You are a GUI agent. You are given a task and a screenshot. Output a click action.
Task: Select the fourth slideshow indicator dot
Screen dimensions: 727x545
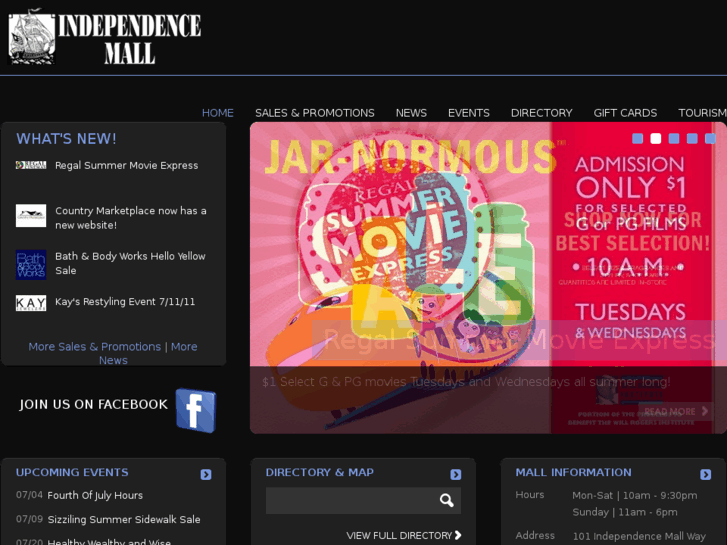coord(692,138)
